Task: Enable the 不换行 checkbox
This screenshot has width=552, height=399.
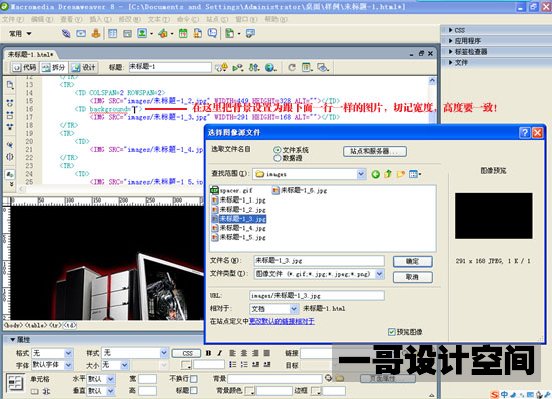Action: 194,379
